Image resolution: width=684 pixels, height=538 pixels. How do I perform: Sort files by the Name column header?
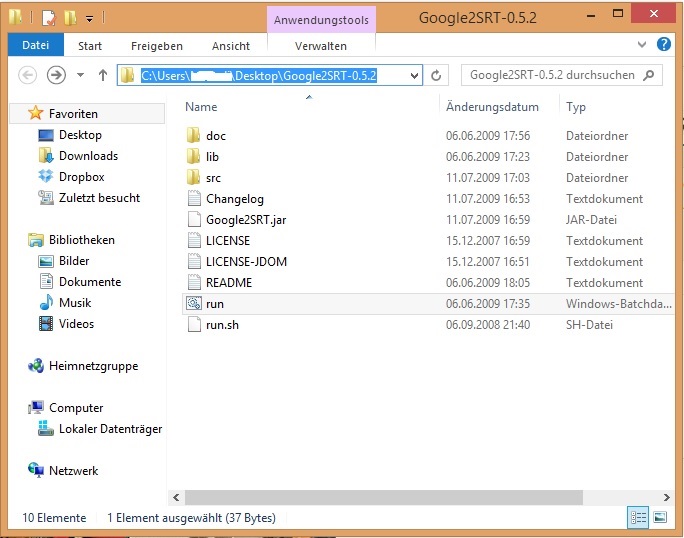click(x=201, y=107)
